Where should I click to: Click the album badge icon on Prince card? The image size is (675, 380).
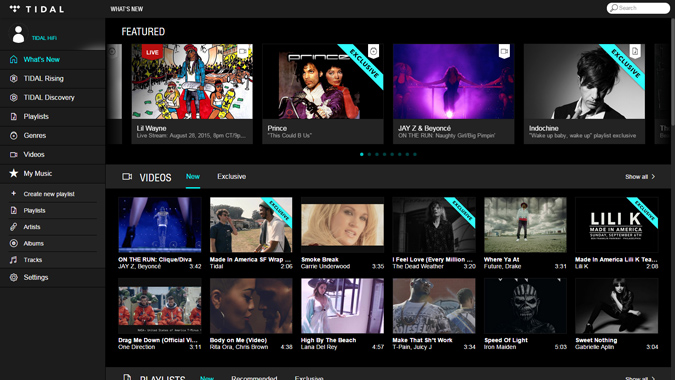[374, 51]
